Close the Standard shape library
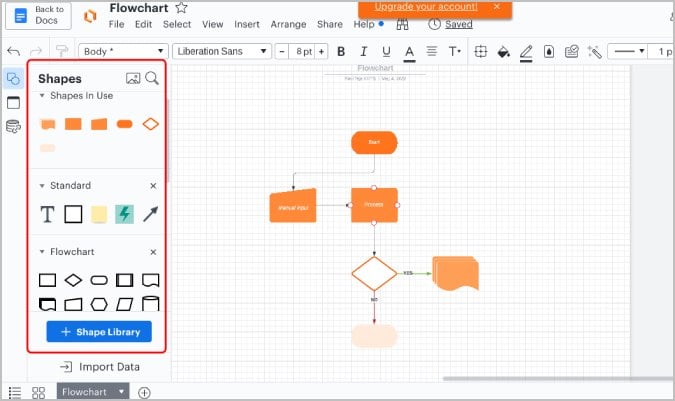The height and width of the screenshot is (401, 675). (153, 186)
